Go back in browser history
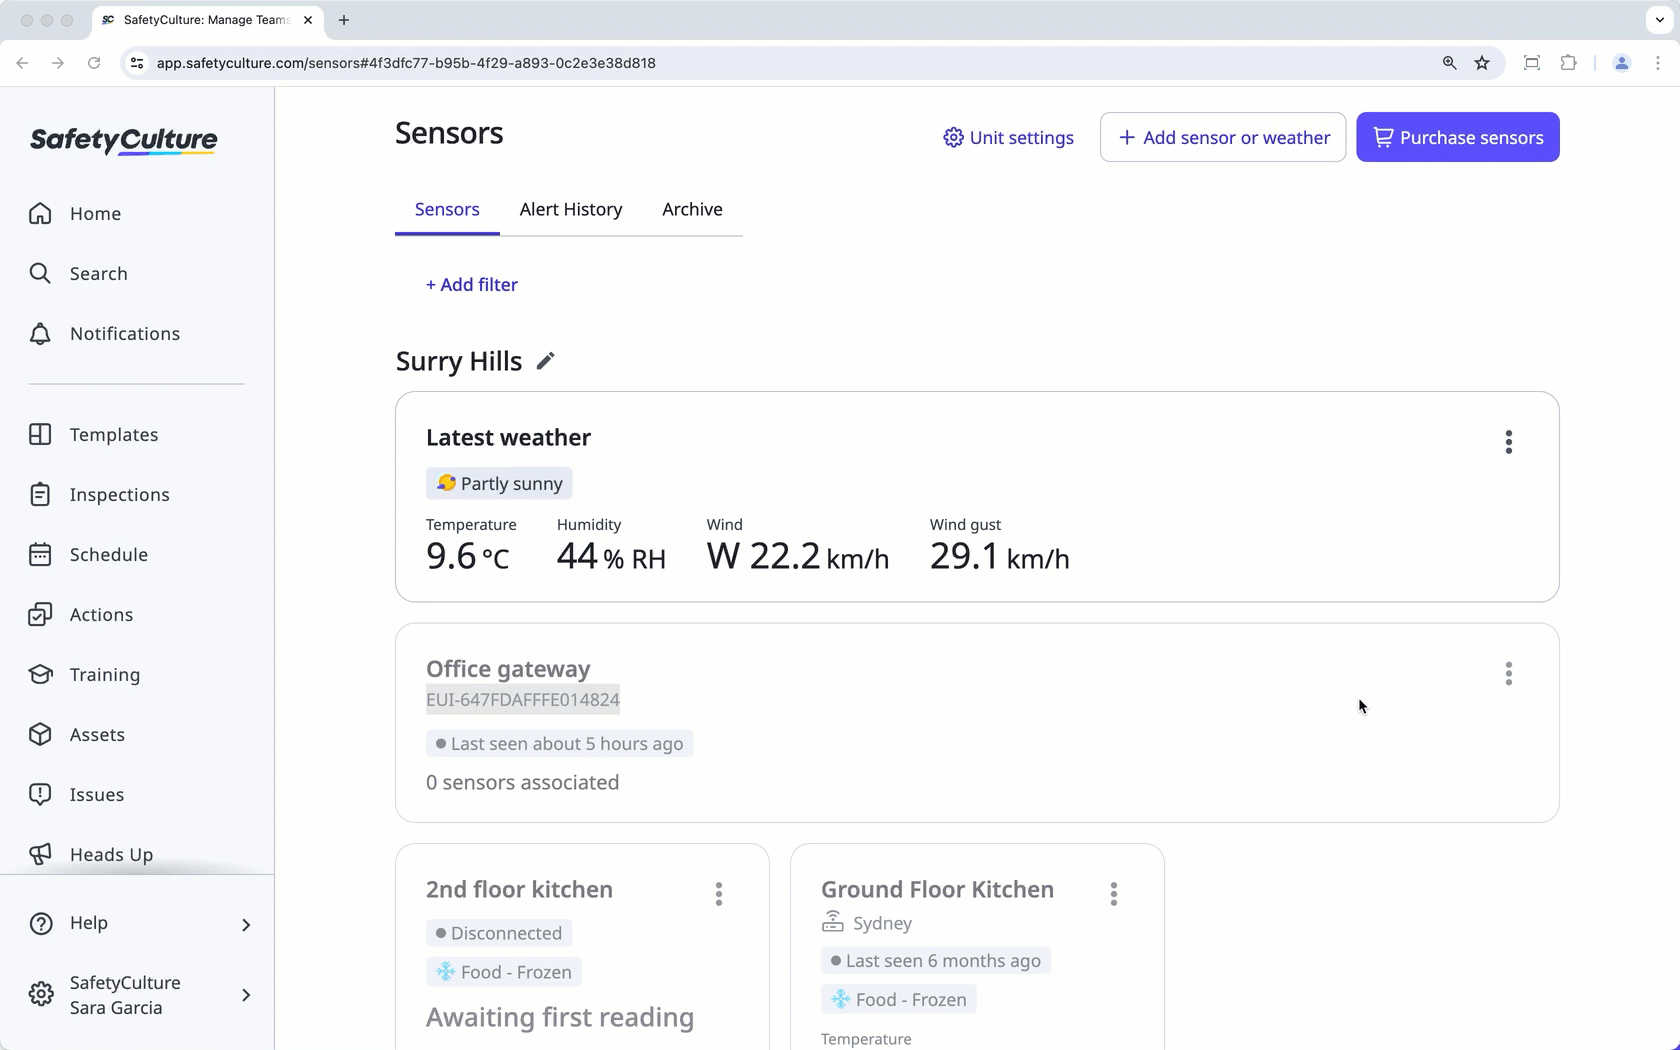The width and height of the screenshot is (1680, 1050). 22,63
